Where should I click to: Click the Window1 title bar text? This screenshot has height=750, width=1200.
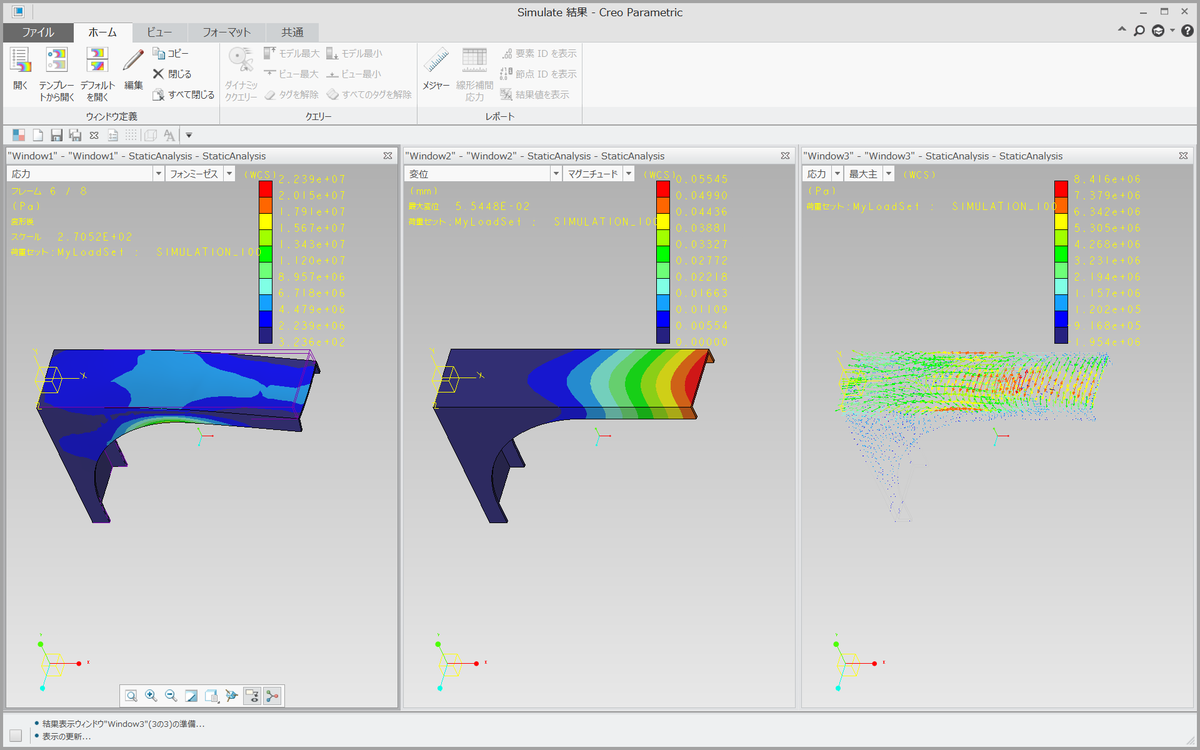[x=136, y=156]
